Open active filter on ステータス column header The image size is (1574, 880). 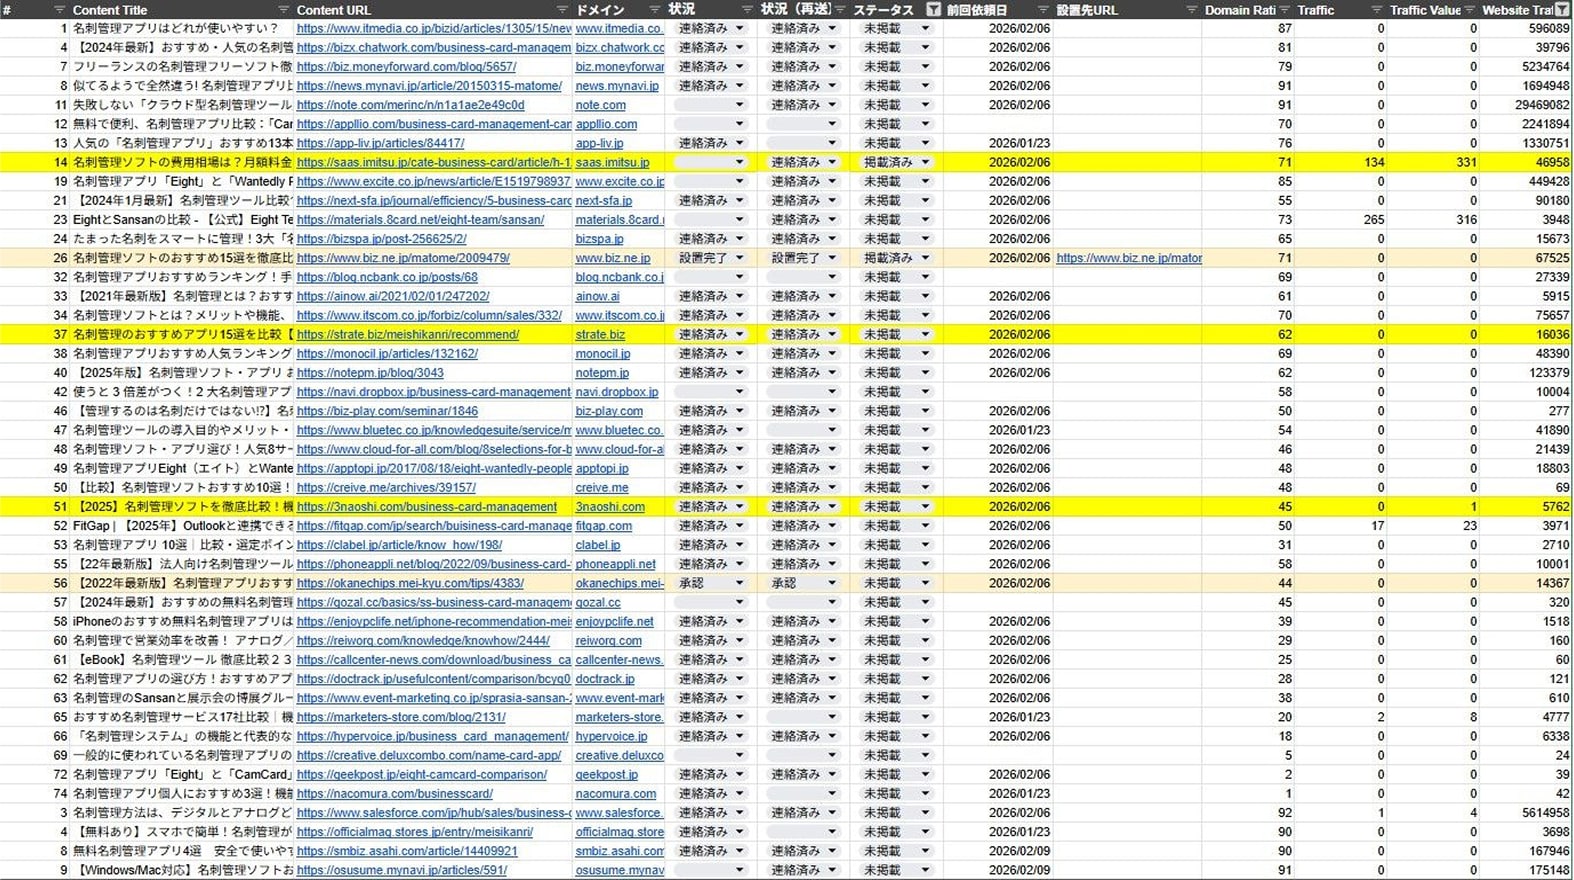(933, 10)
